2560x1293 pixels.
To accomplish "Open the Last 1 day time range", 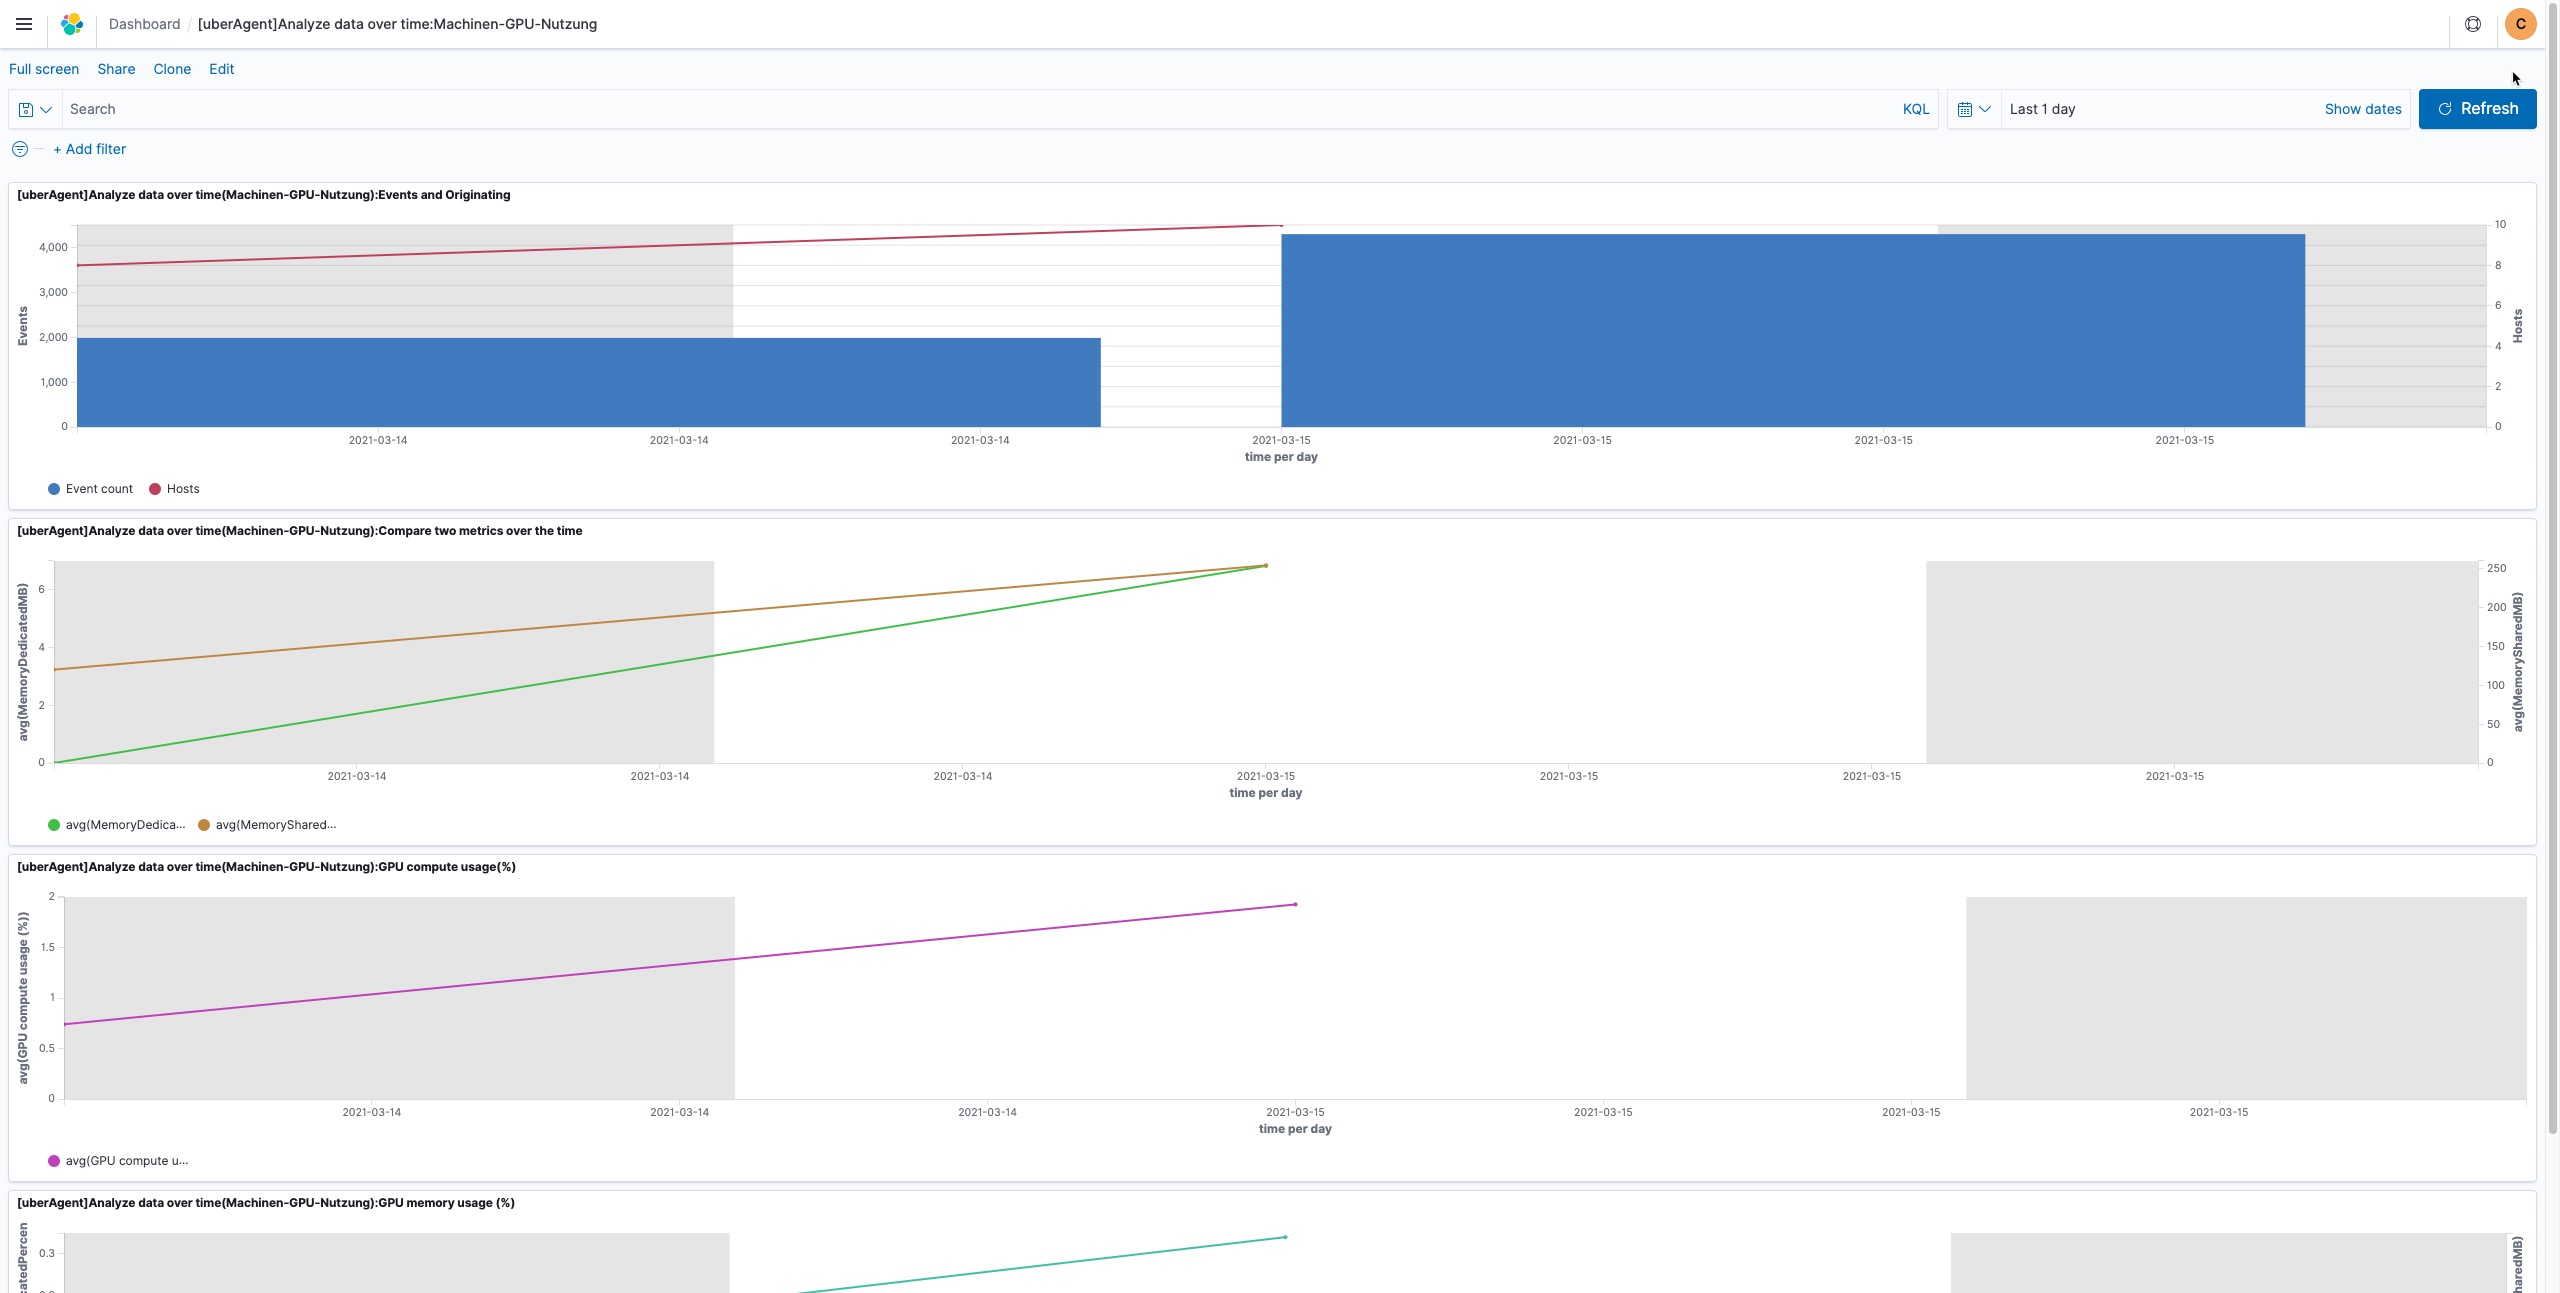I will [x=2042, y=109].
